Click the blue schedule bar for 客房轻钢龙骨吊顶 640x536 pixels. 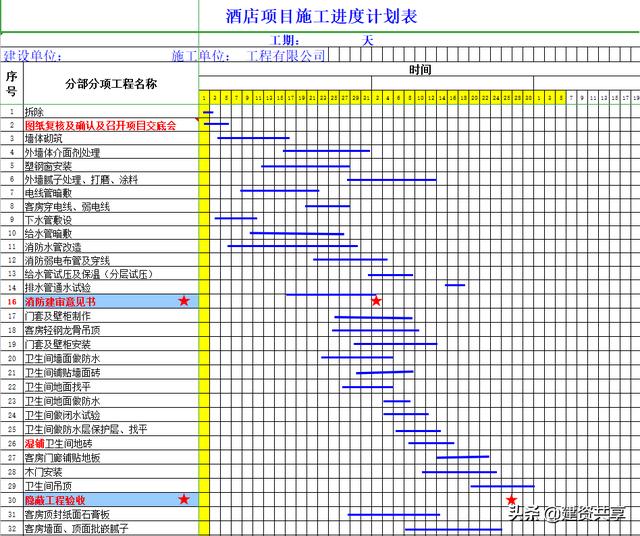point(376,330)
